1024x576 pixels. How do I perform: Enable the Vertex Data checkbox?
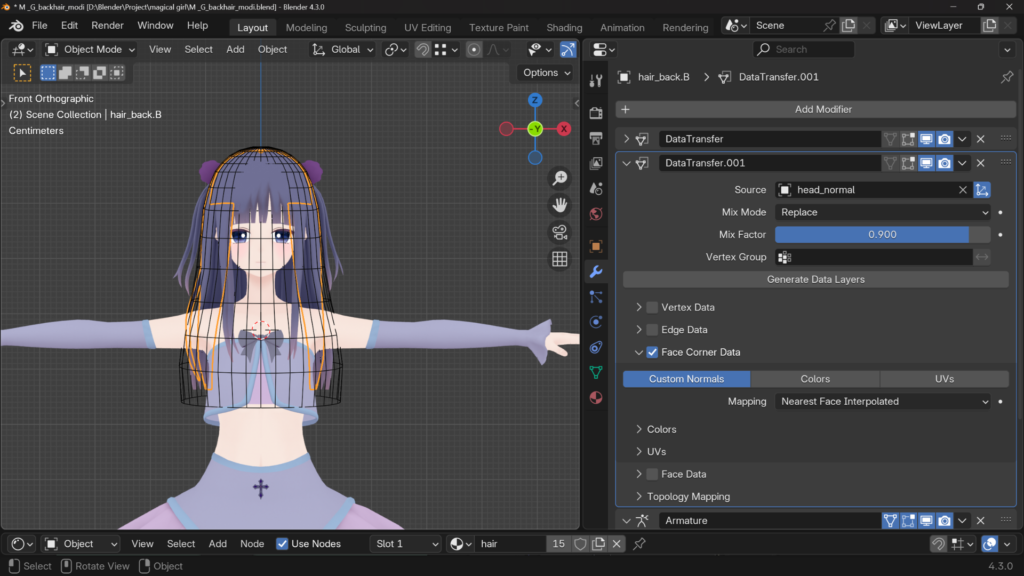652,307
